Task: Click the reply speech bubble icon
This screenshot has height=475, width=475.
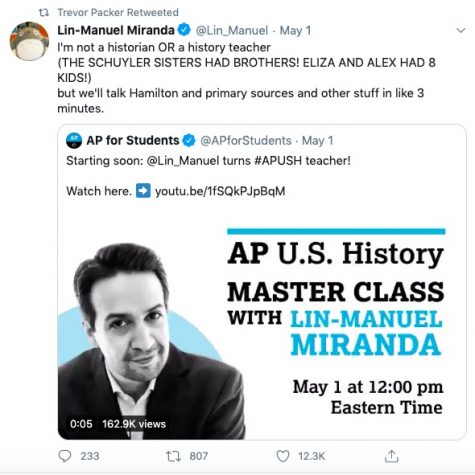Action: (x=65, y=456)
